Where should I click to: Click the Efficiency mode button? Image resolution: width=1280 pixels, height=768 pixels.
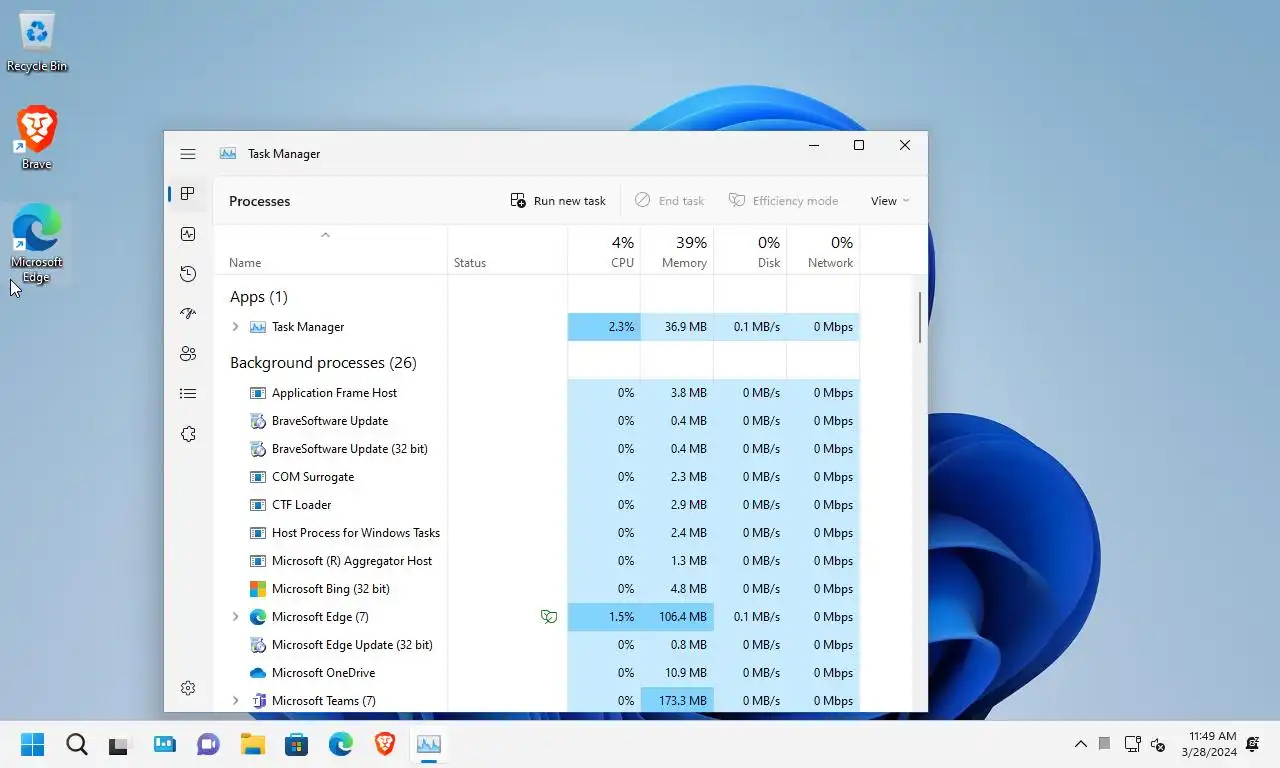click(784, 201)
